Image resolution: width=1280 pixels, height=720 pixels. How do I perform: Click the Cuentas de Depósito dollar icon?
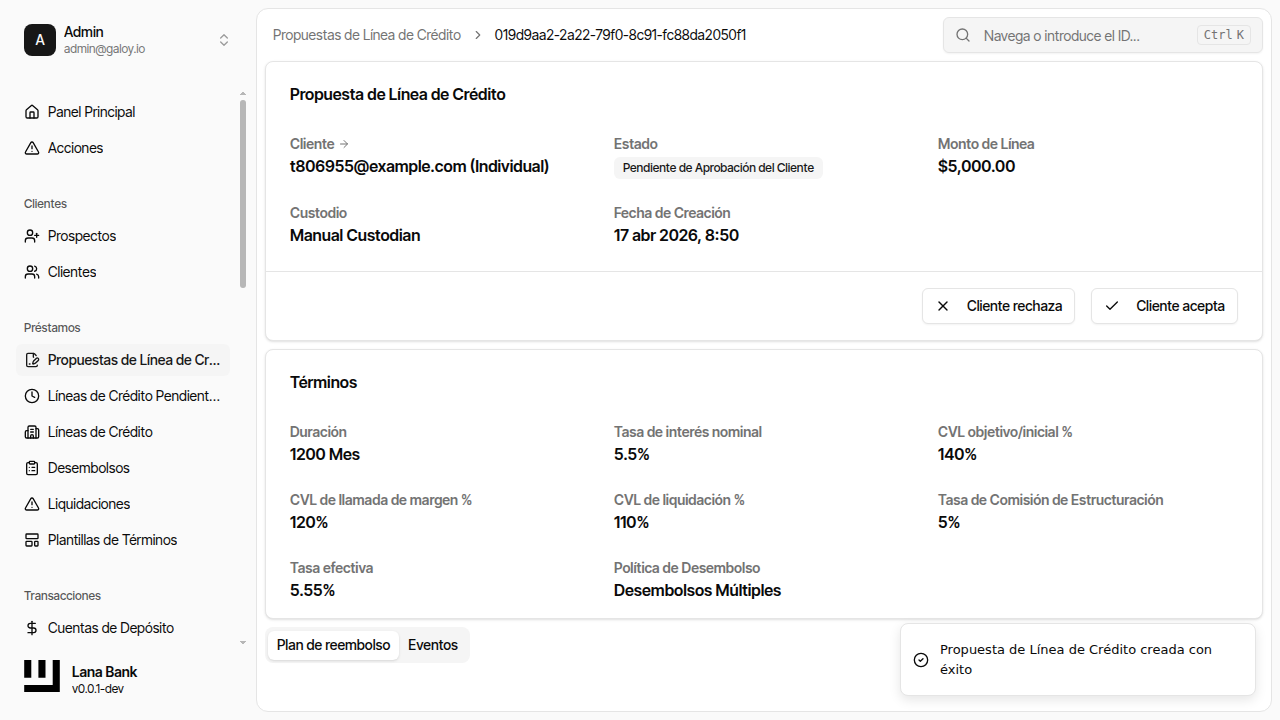(32, 628)
